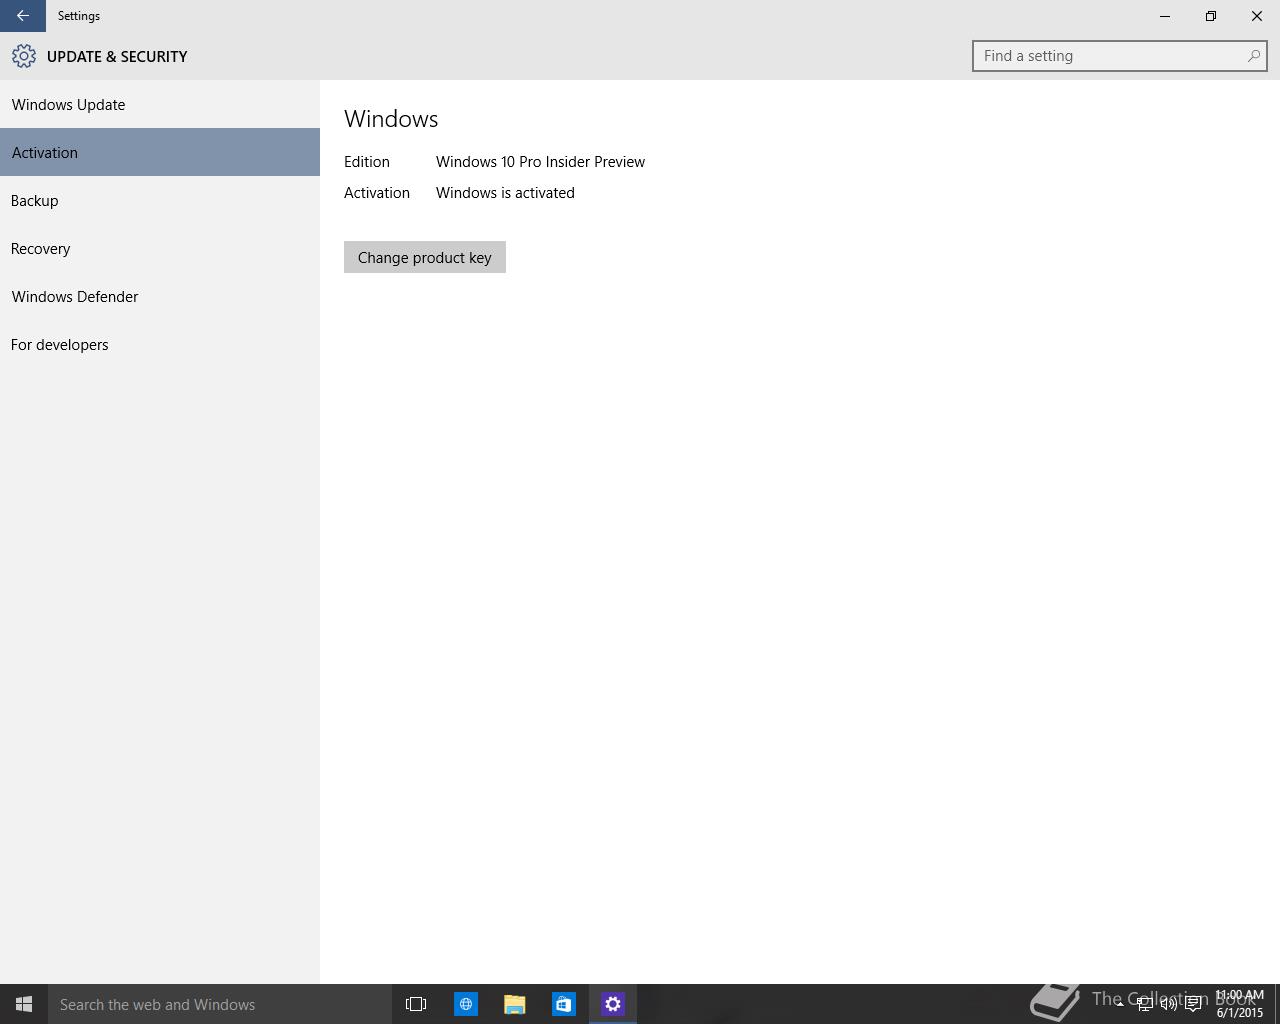Click the UPDATE & SECURITY title text
This screenshot has height=1024, width=1280.
pyautogui.click(x=117, y=57)
